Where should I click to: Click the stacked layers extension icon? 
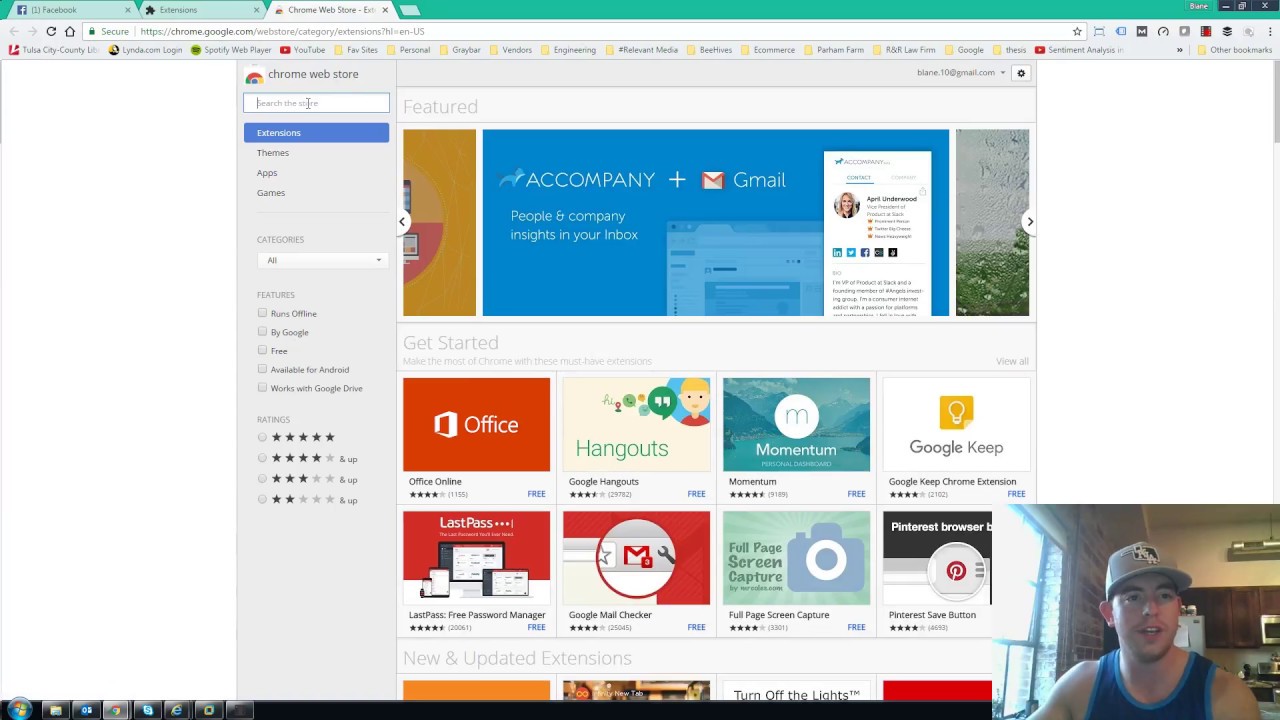pyautogui.click(x=1227, y=31)
